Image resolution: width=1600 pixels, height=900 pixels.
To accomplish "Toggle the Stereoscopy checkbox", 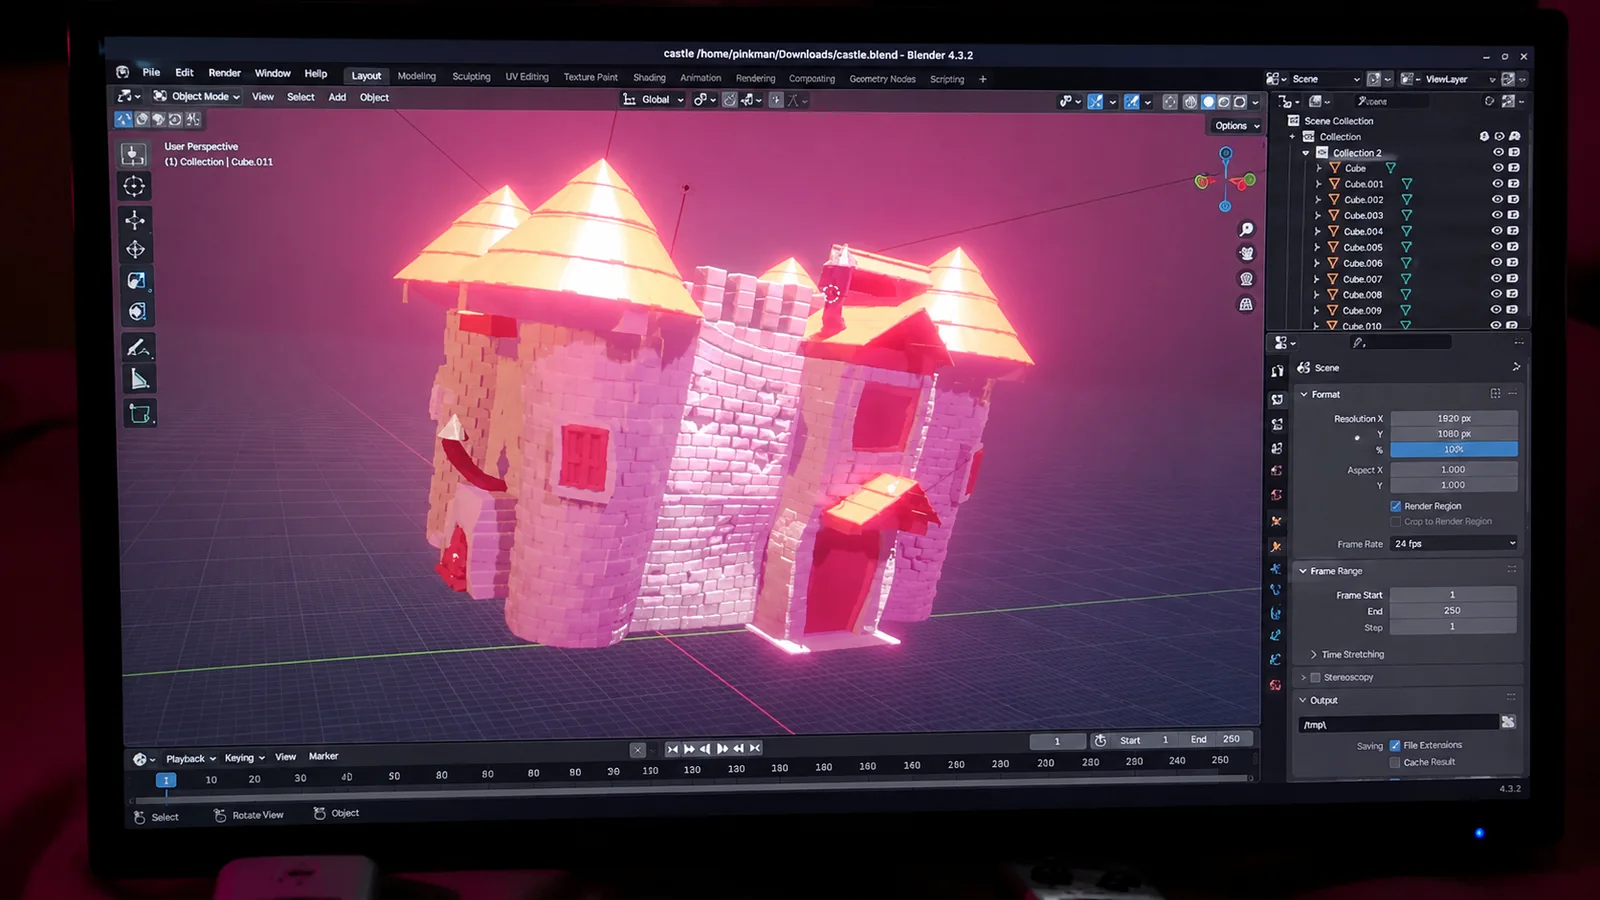I will pos(1316,677).
